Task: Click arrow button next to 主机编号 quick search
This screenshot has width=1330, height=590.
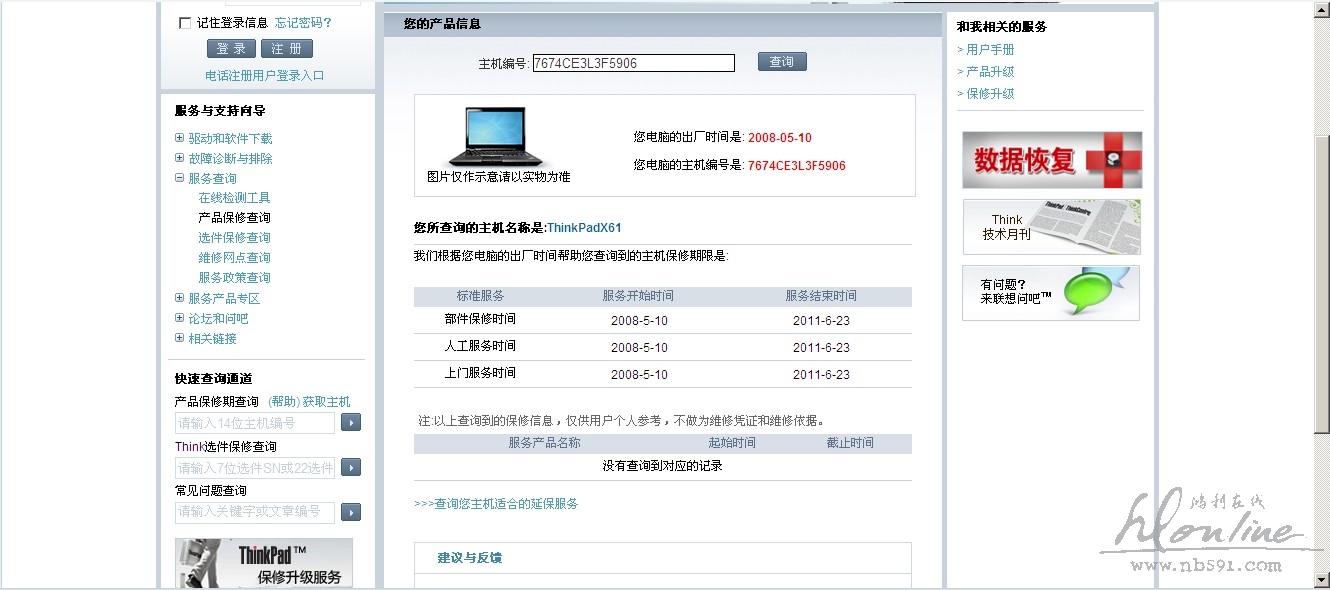Action: pos(351,423)
